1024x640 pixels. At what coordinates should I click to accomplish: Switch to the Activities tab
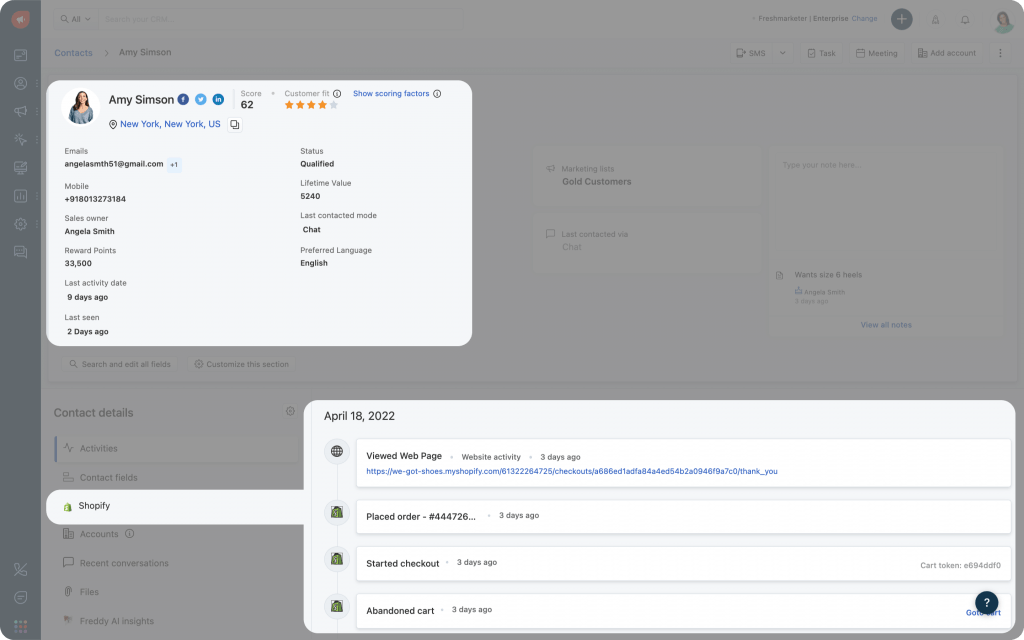(x=98, y=448)
